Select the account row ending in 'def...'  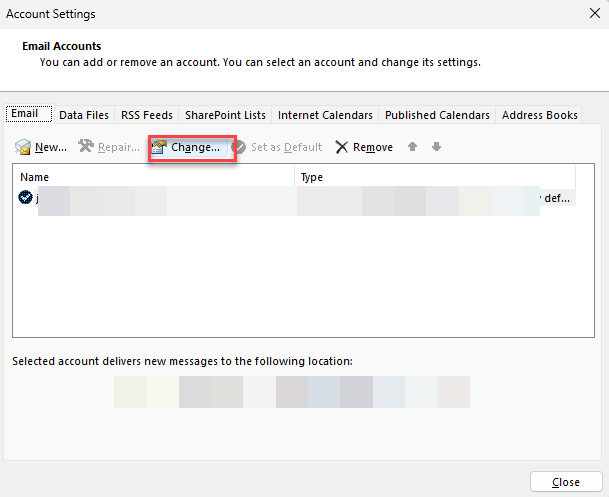[295, 198]
